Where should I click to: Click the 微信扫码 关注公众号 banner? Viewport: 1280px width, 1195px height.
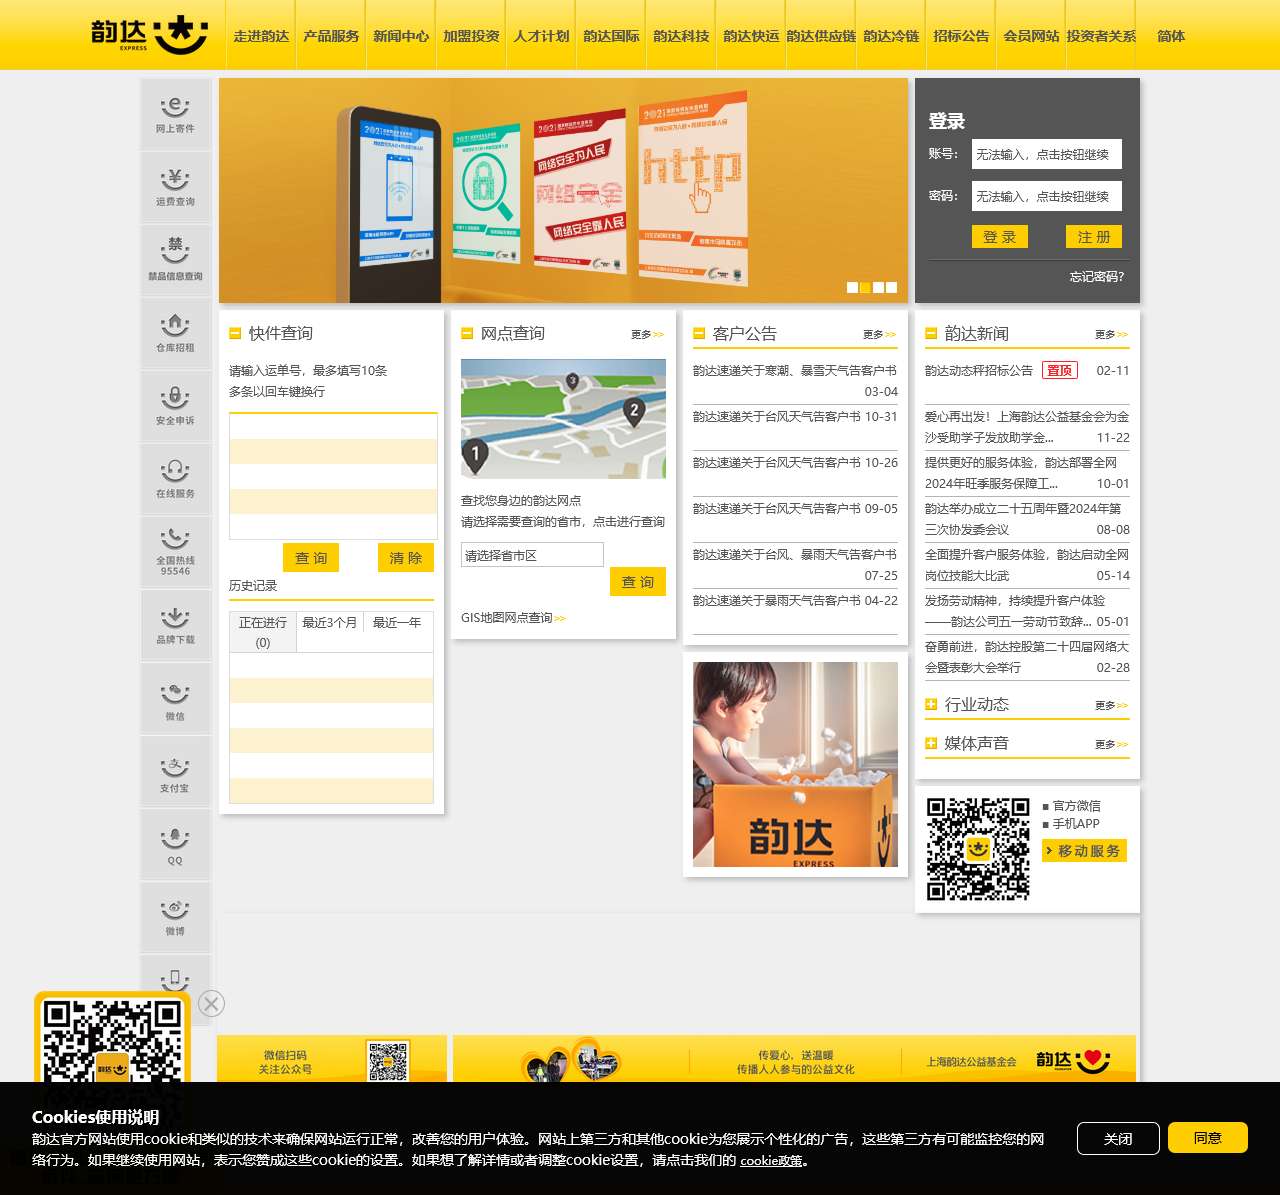coord(332,1059)
